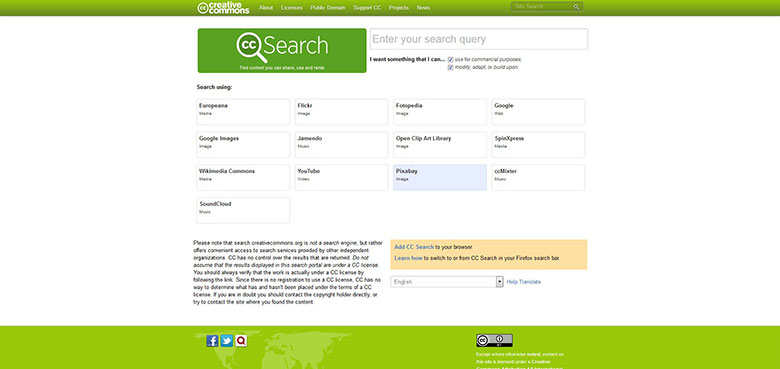Go to Support CC menu
Screen dimensions: 780x369
367,7
